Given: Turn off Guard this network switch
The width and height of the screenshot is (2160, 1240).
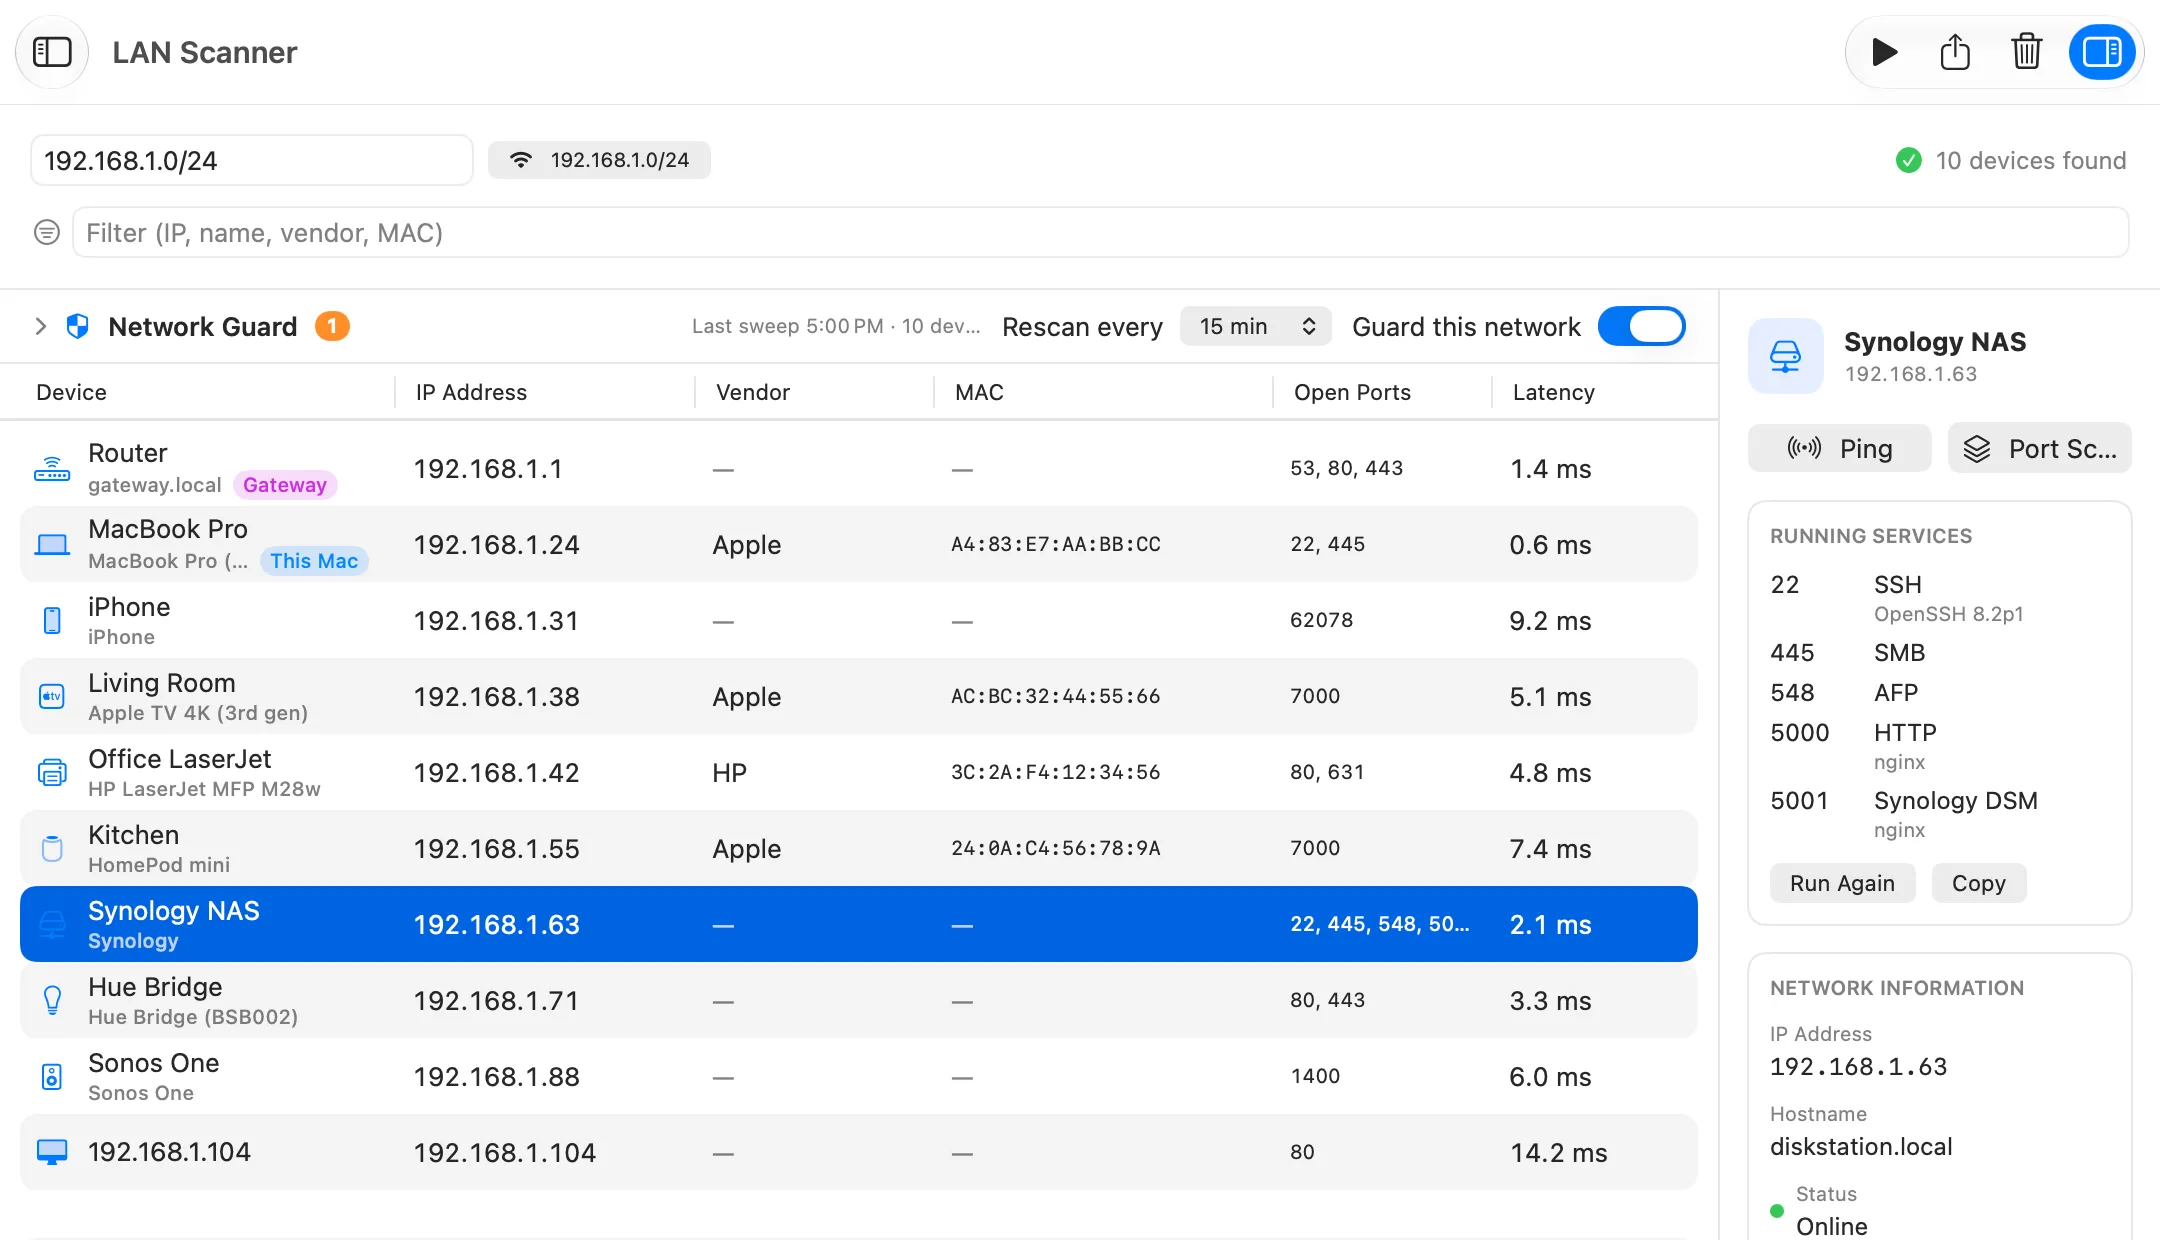Looking at the screenshot, I should tap(1642, 327).
